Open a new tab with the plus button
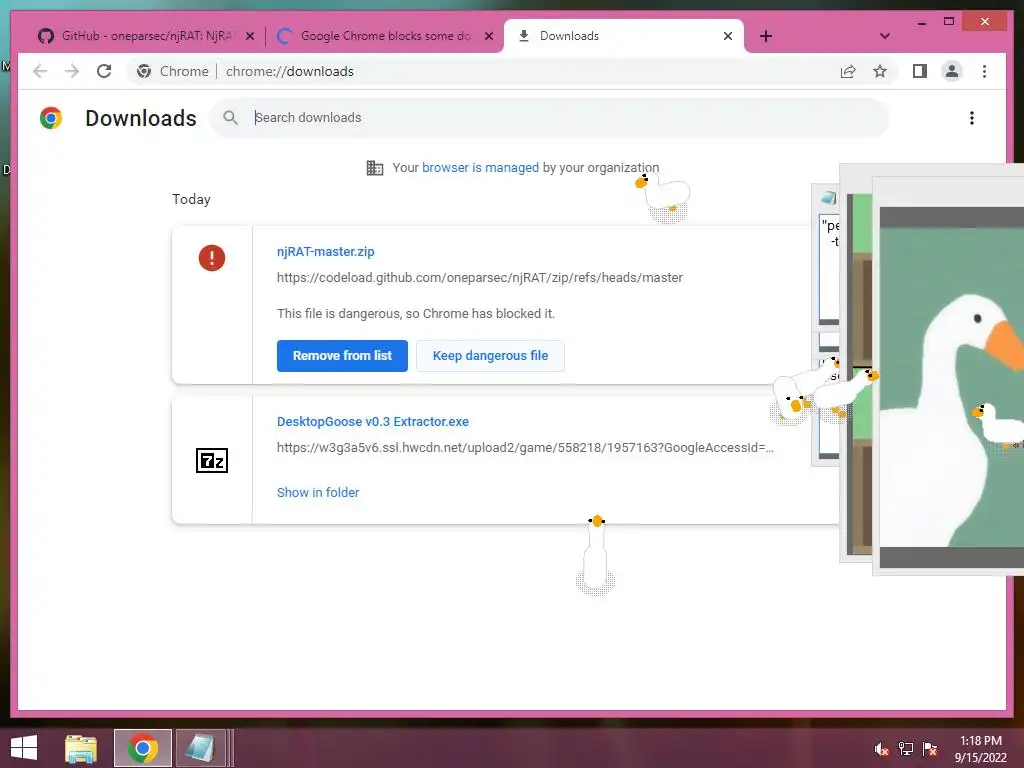This screenshot has height=768, width=1024. (766, 36)
